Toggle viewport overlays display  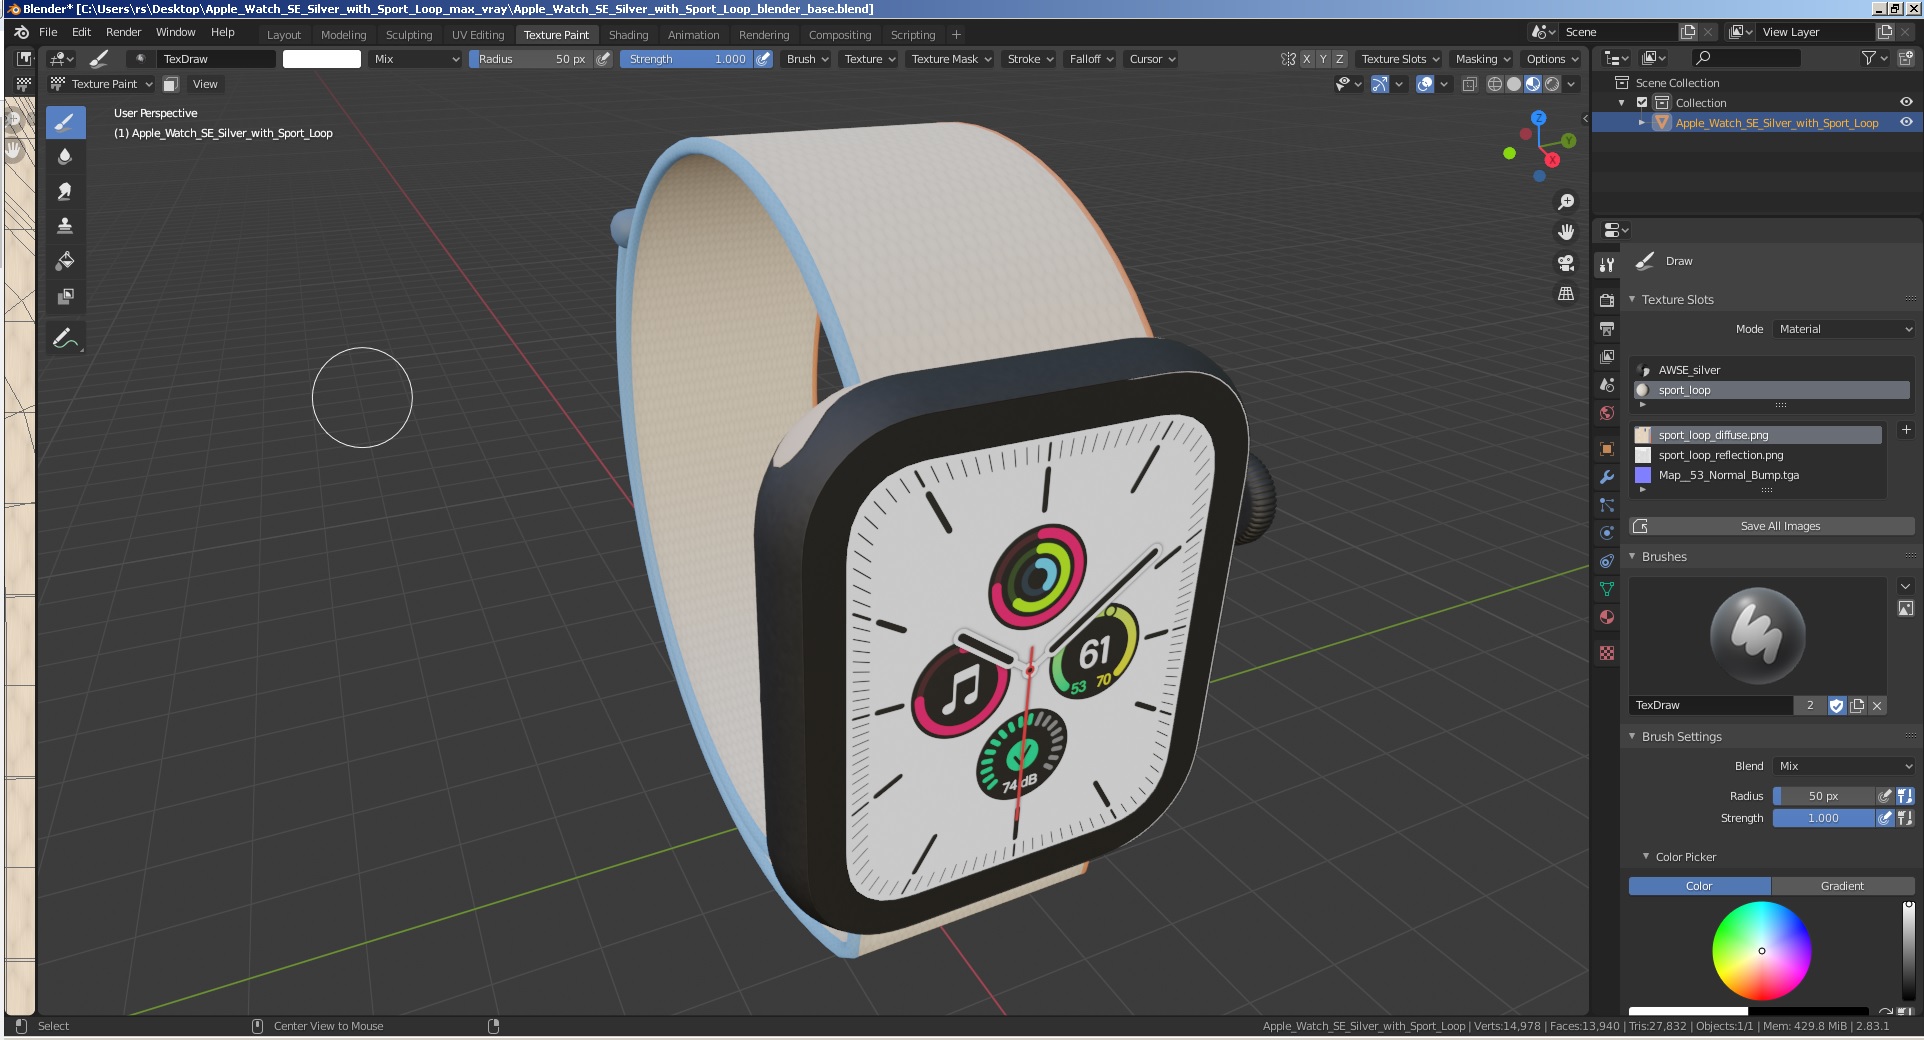[x=1426, y=84]
